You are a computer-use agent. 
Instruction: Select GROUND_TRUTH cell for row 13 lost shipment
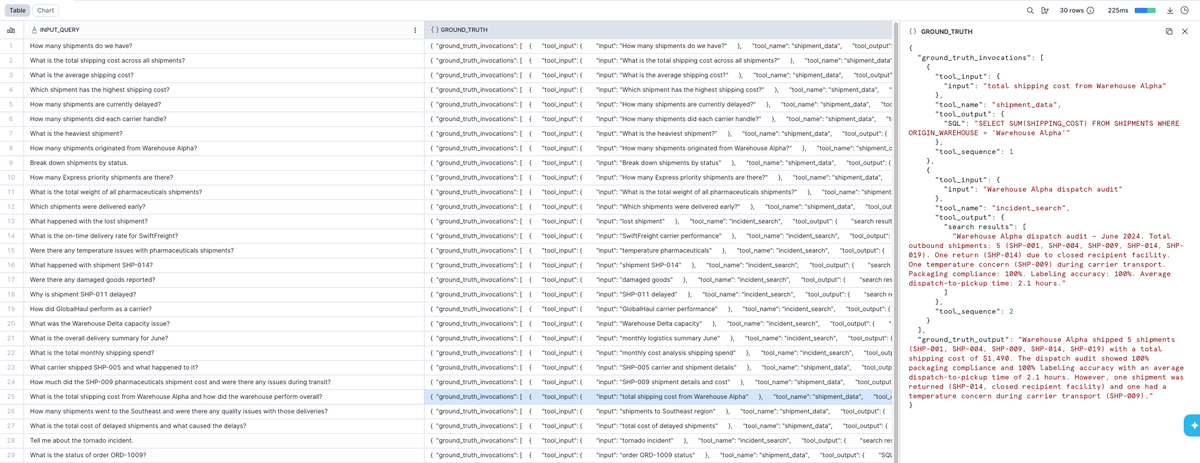pos(659,221)
